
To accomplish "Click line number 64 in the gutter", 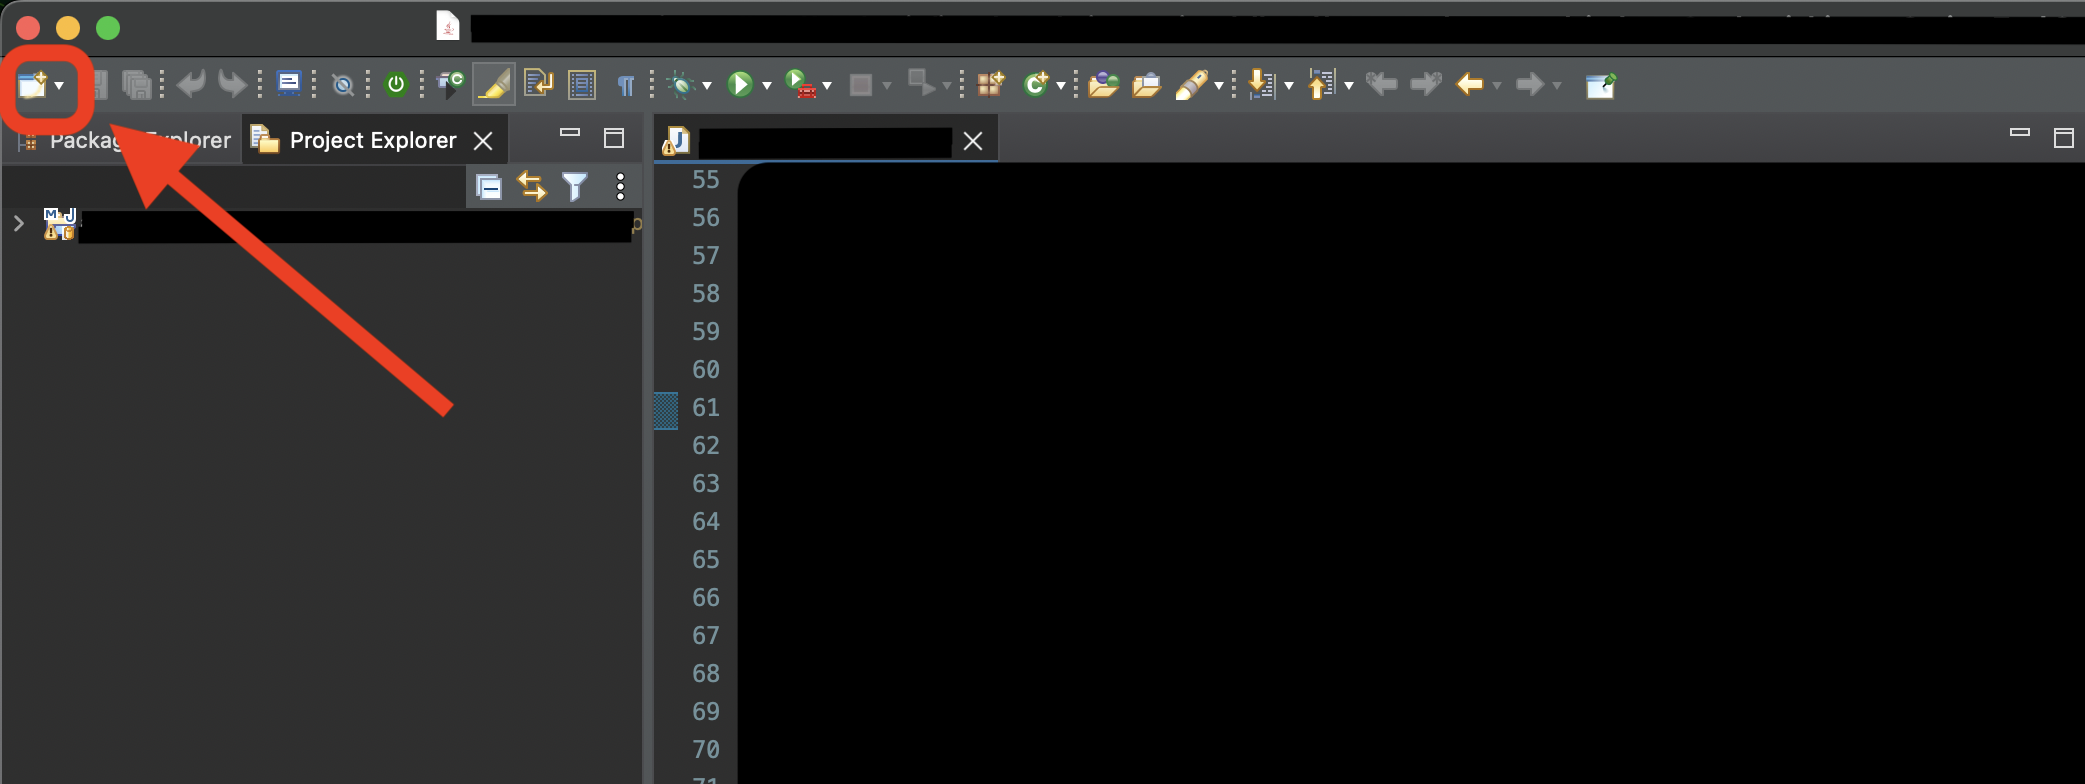I will [705, 522].
